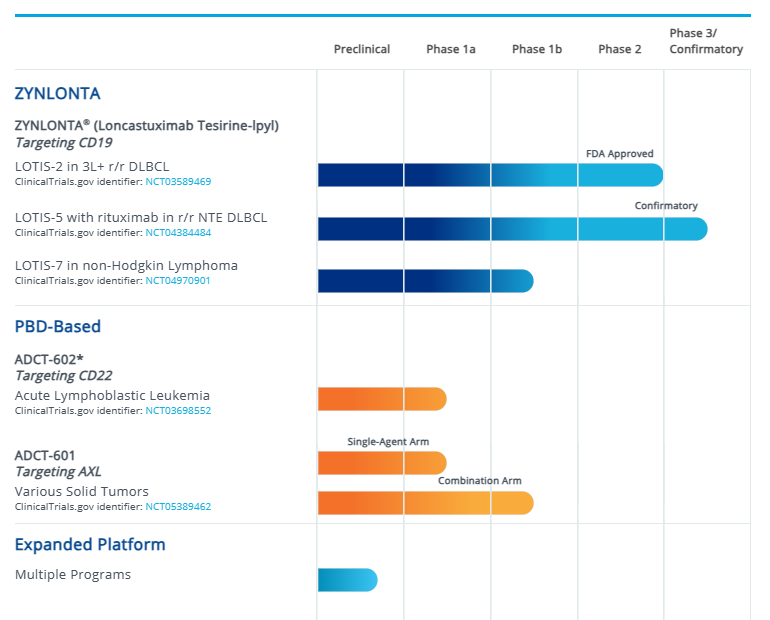
Task: Click the Phase 2 column header
Action: (x=620, y=49)
